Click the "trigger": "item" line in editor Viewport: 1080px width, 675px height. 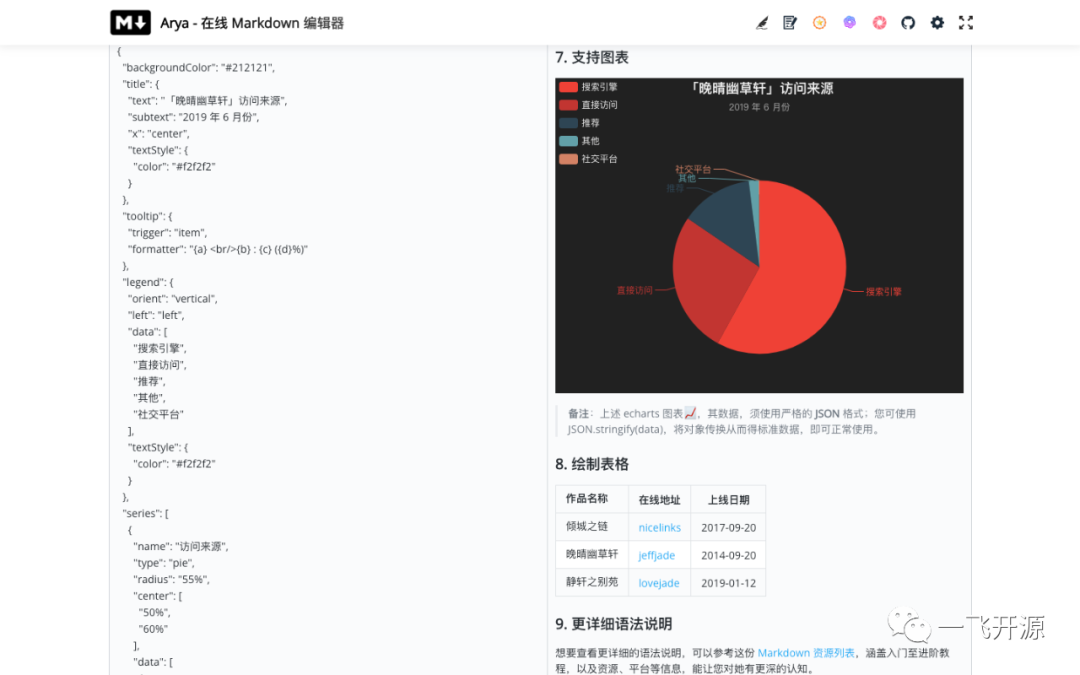point(167,233)
